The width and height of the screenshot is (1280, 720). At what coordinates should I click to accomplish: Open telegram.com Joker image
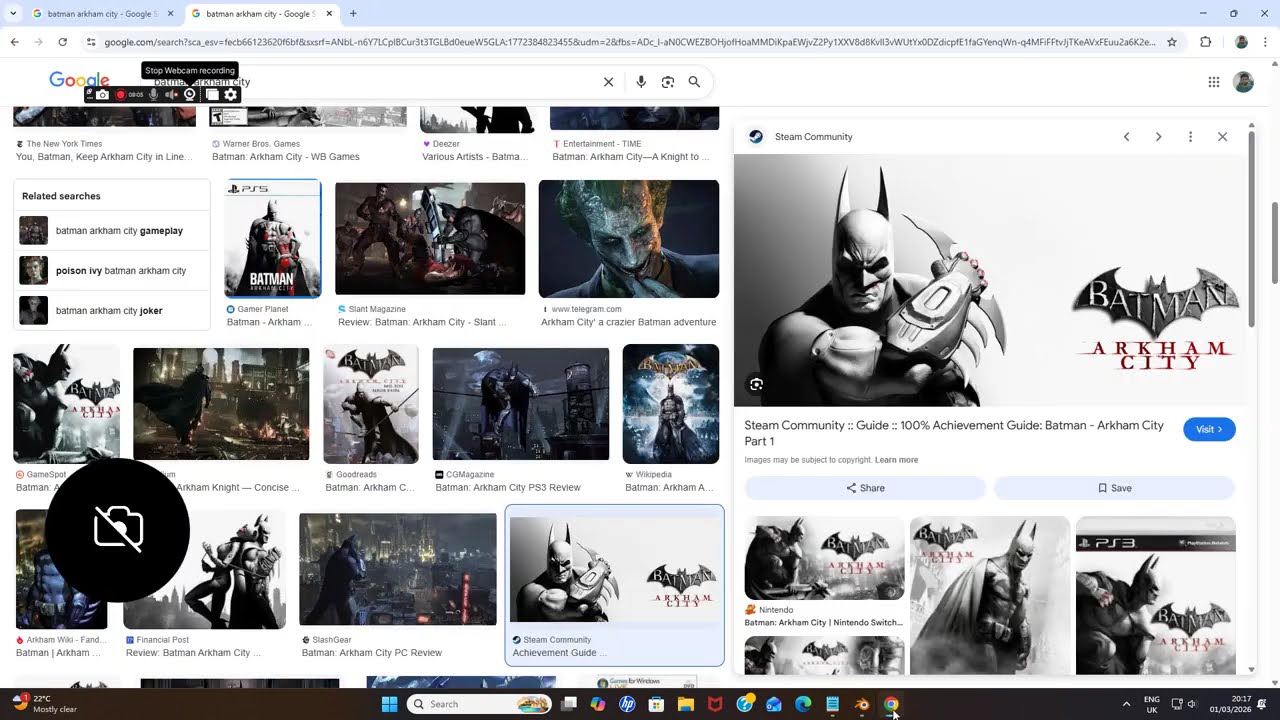(x=629, y=239)
